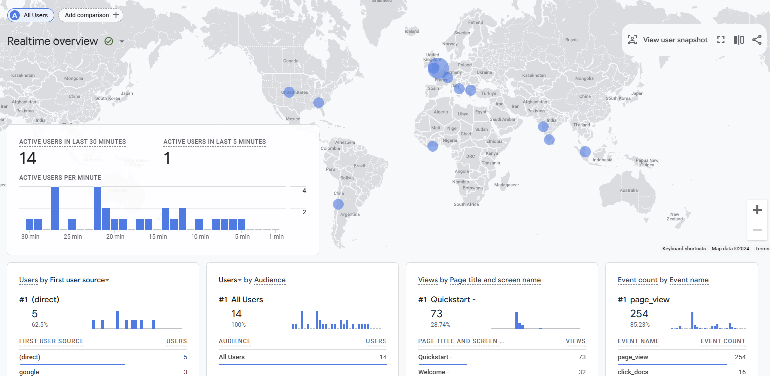Select the Quickstart row in page table
Image resolution: width=770 pixels, height=376 pixels.
(502, 357)
